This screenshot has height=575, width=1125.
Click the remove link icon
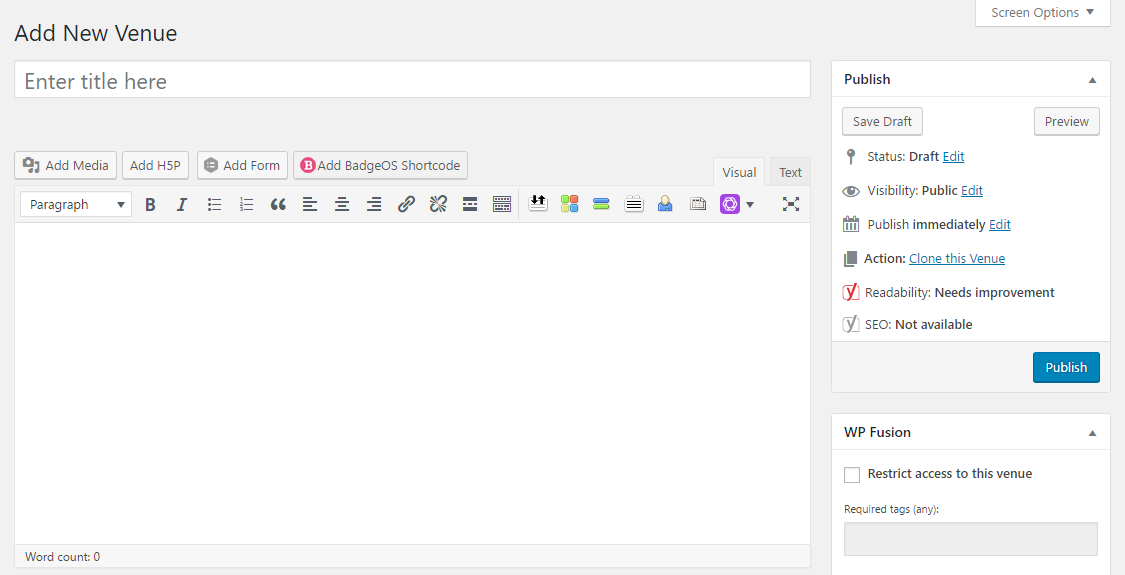438,204
